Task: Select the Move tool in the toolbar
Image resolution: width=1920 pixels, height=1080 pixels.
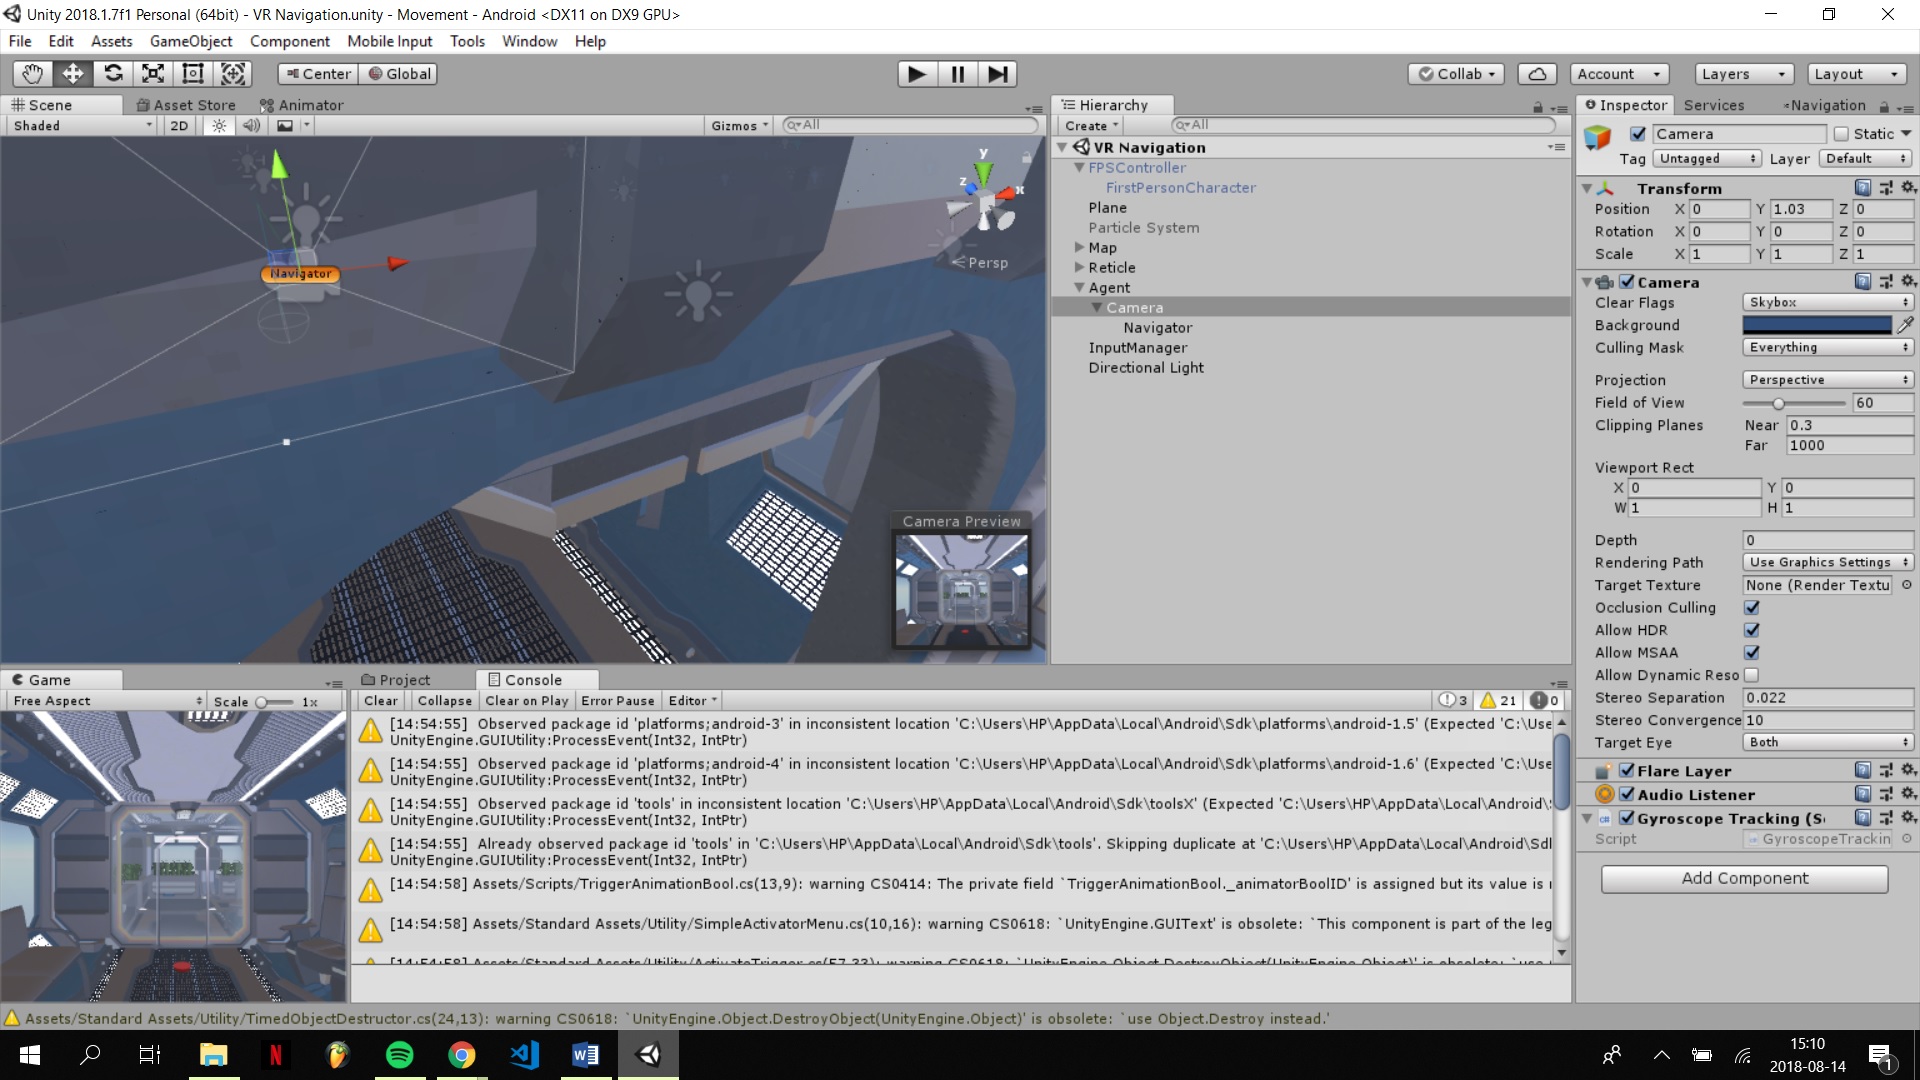Action: click(72, 73)
